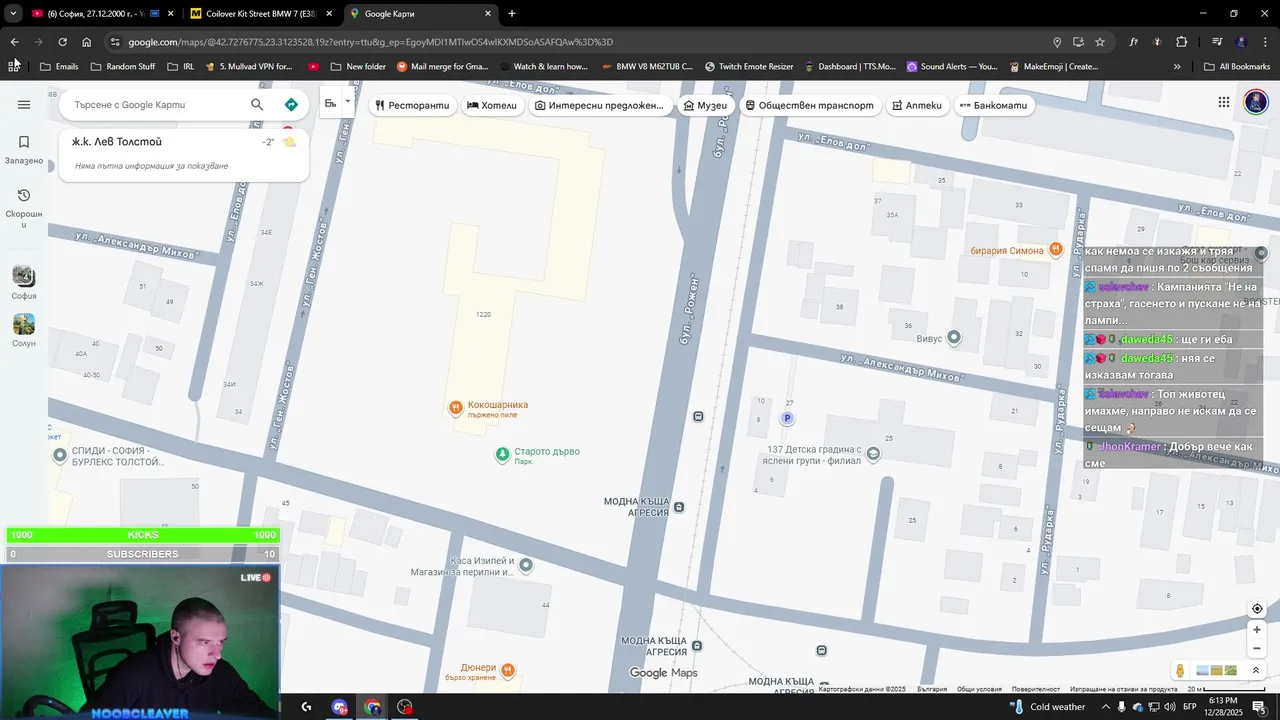Filter by Ресторанти chip
Screen dimensions: 1280x720
[x=412, y=105]
